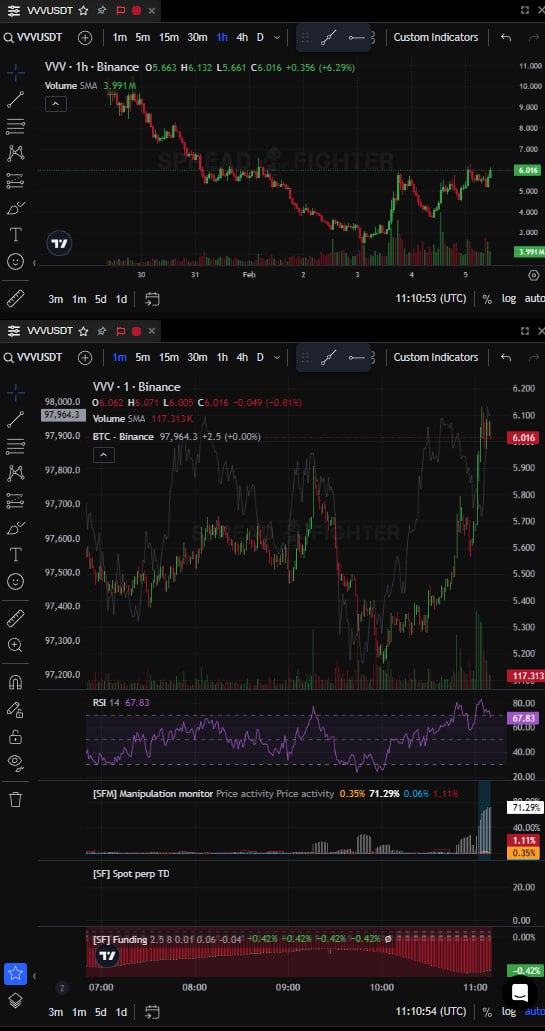545x1031 pixels.
Task: Open Custom Indicators in top chart
Action: 436,37
